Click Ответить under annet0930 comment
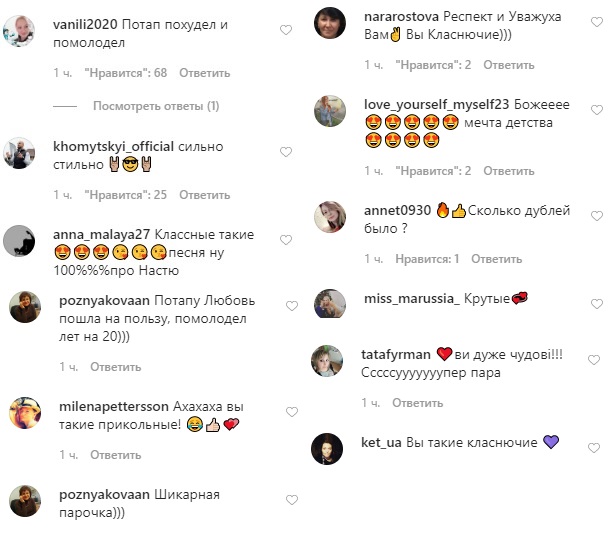This screenshot has width=615, height=533. coord(497,259)
